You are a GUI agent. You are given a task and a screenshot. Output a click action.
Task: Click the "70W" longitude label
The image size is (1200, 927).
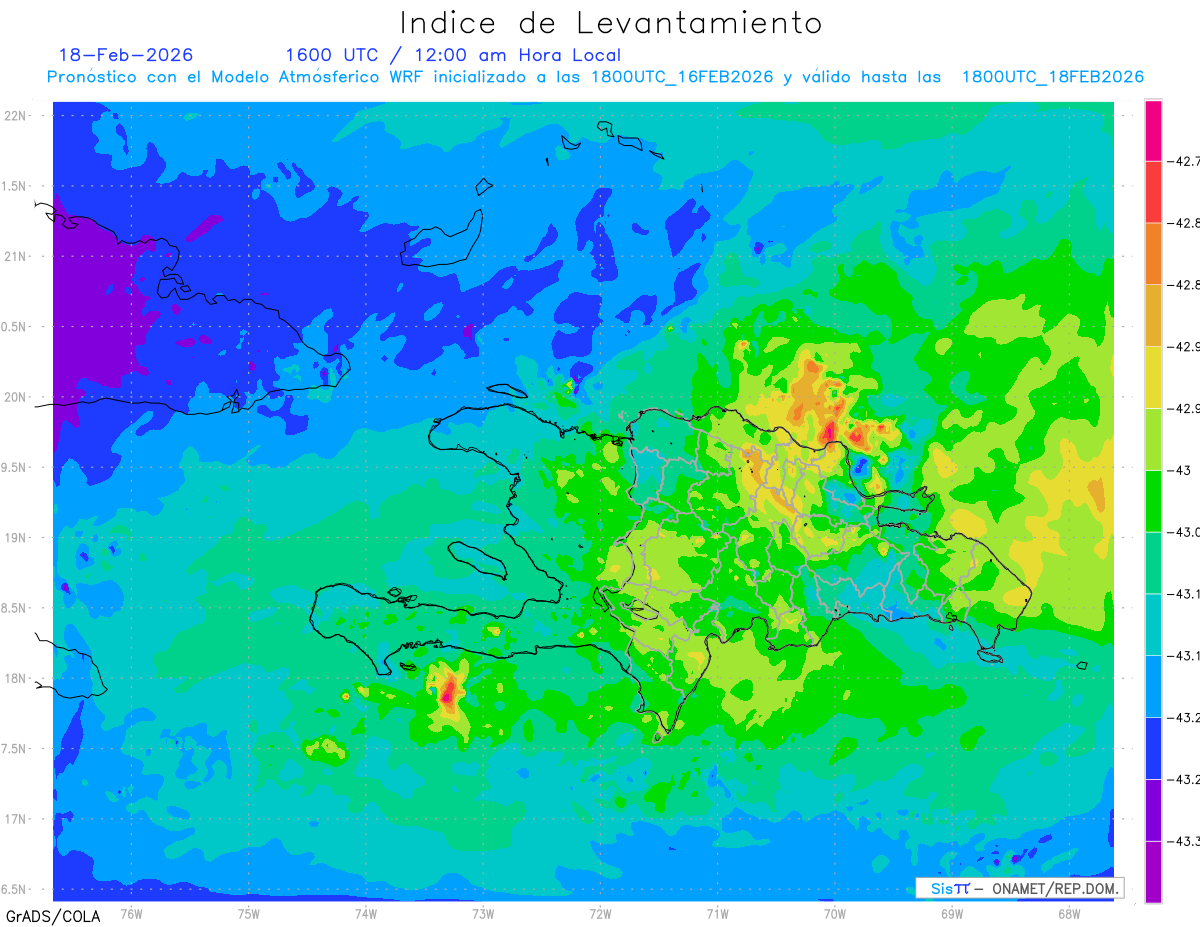pyautogui.click(x=834, y=913)
